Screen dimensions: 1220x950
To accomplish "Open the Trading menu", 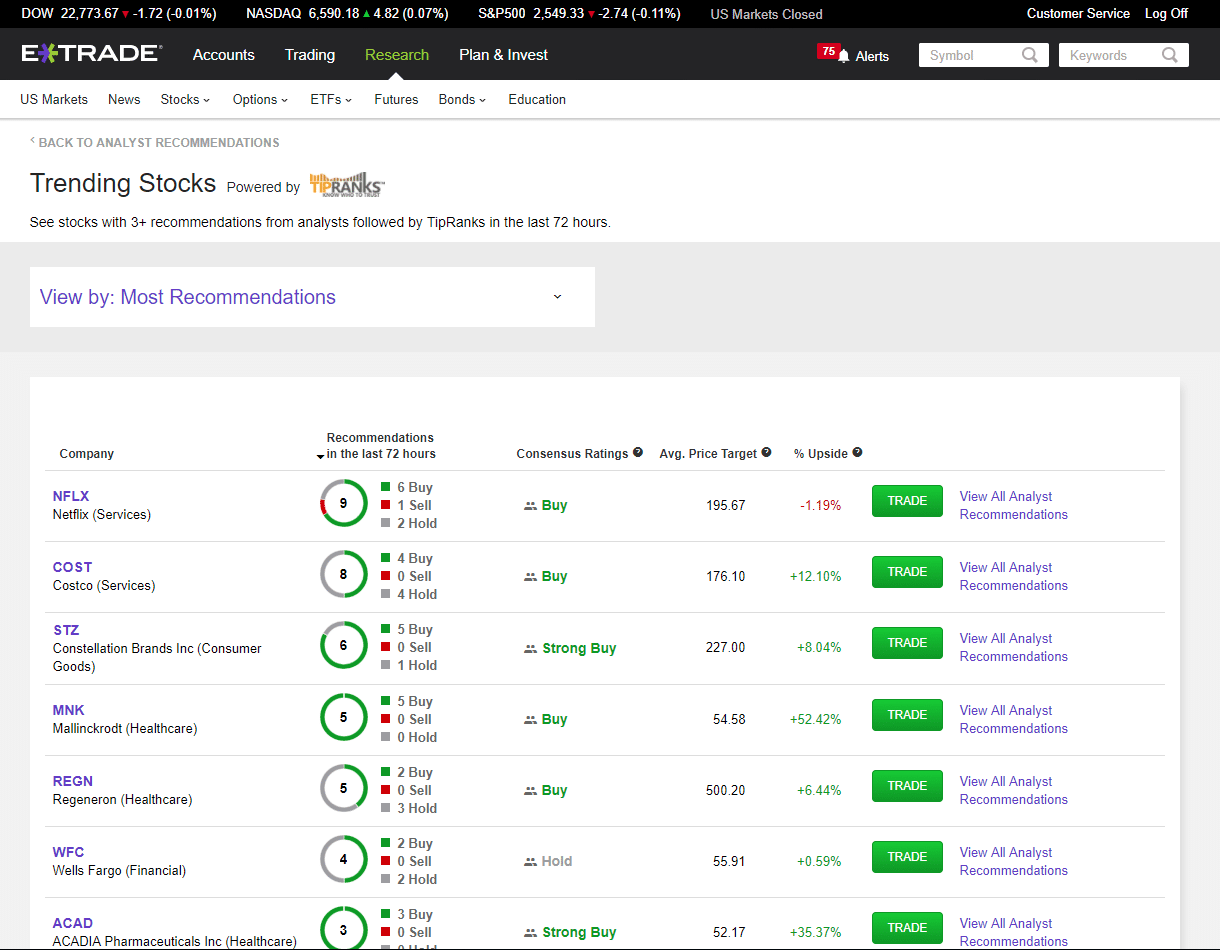I will pyautogui.click(x=309, y=55).
